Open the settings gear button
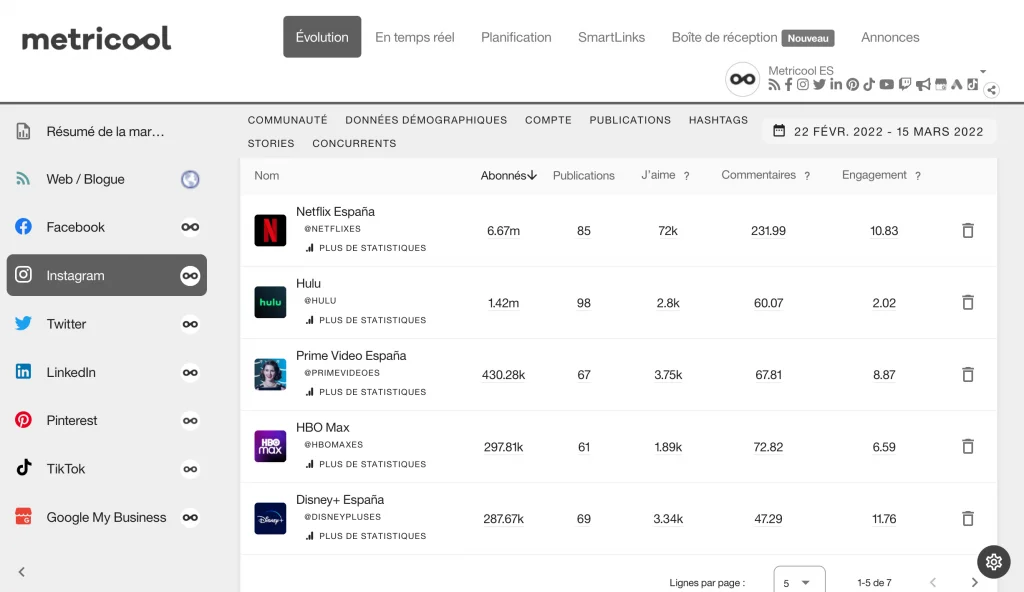The image size is (1024, 592). [x=994, y=561]
